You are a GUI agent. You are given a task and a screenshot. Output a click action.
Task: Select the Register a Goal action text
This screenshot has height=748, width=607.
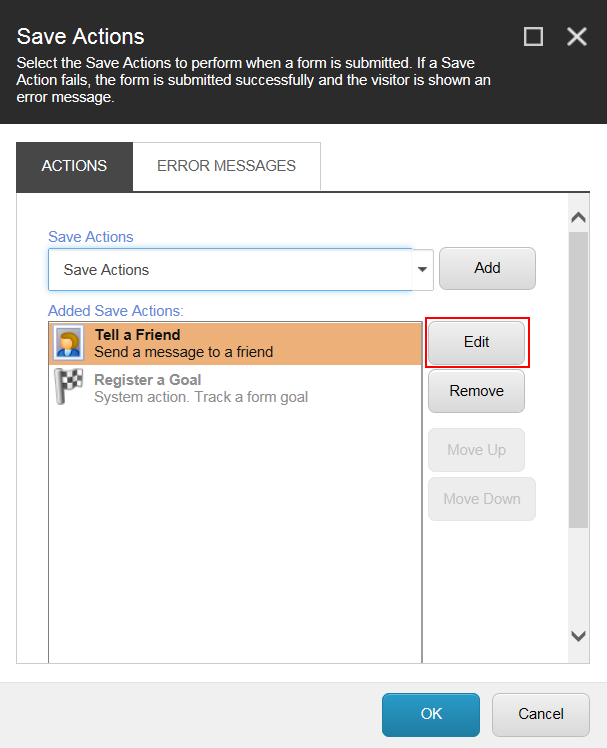click(x=200, y=388)
